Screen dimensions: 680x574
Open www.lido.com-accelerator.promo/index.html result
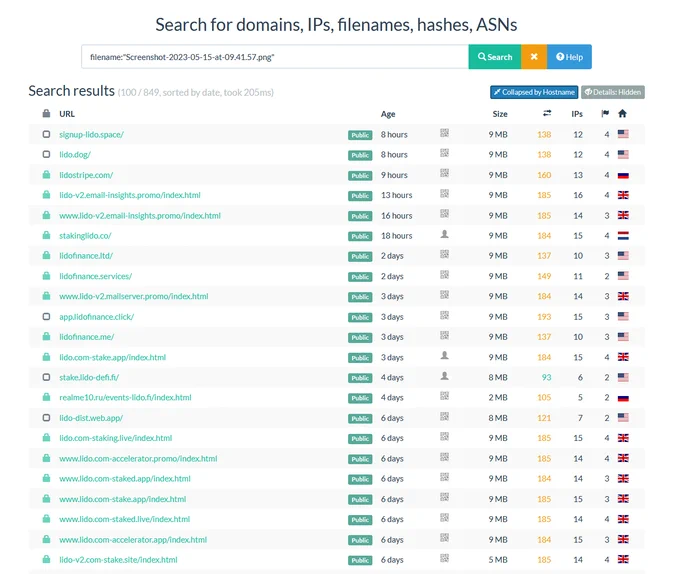(138, 458)
